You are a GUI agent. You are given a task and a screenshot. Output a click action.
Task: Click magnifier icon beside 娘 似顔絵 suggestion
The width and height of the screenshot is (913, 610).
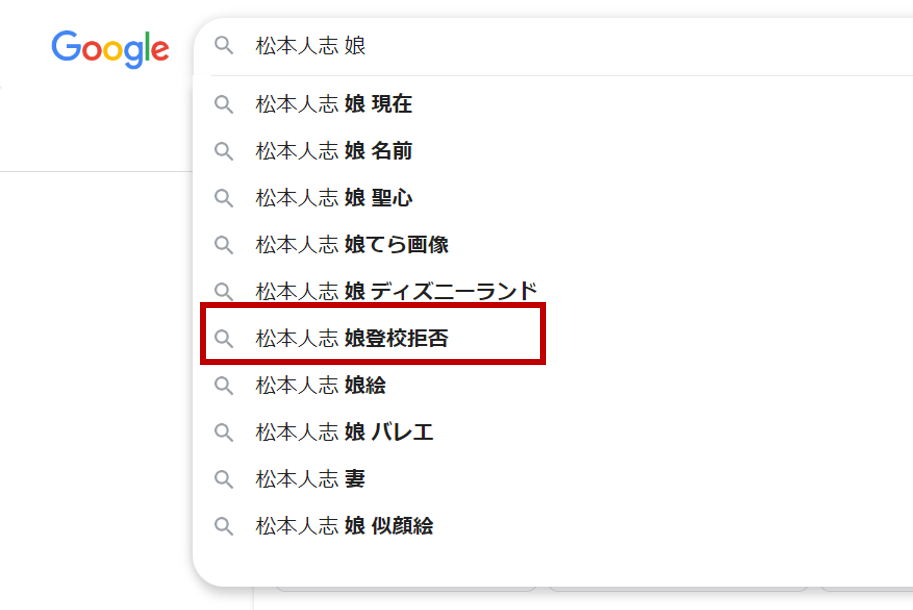[x=224, y=526]
